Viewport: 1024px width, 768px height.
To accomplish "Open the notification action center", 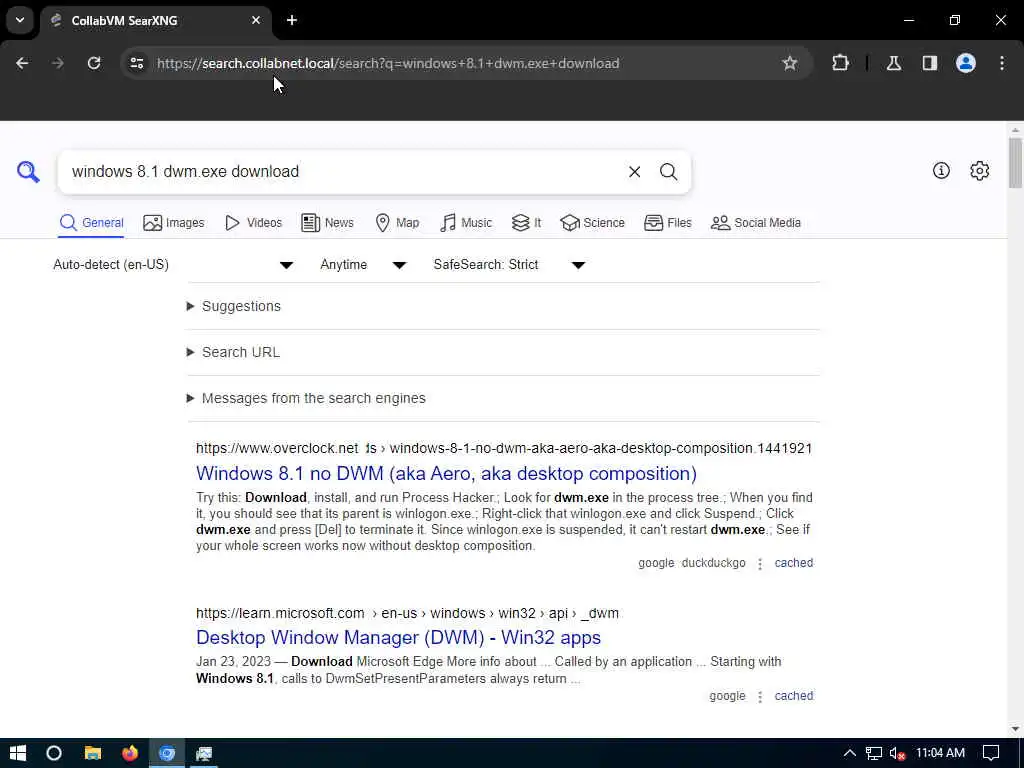I will tap(991, 753).
